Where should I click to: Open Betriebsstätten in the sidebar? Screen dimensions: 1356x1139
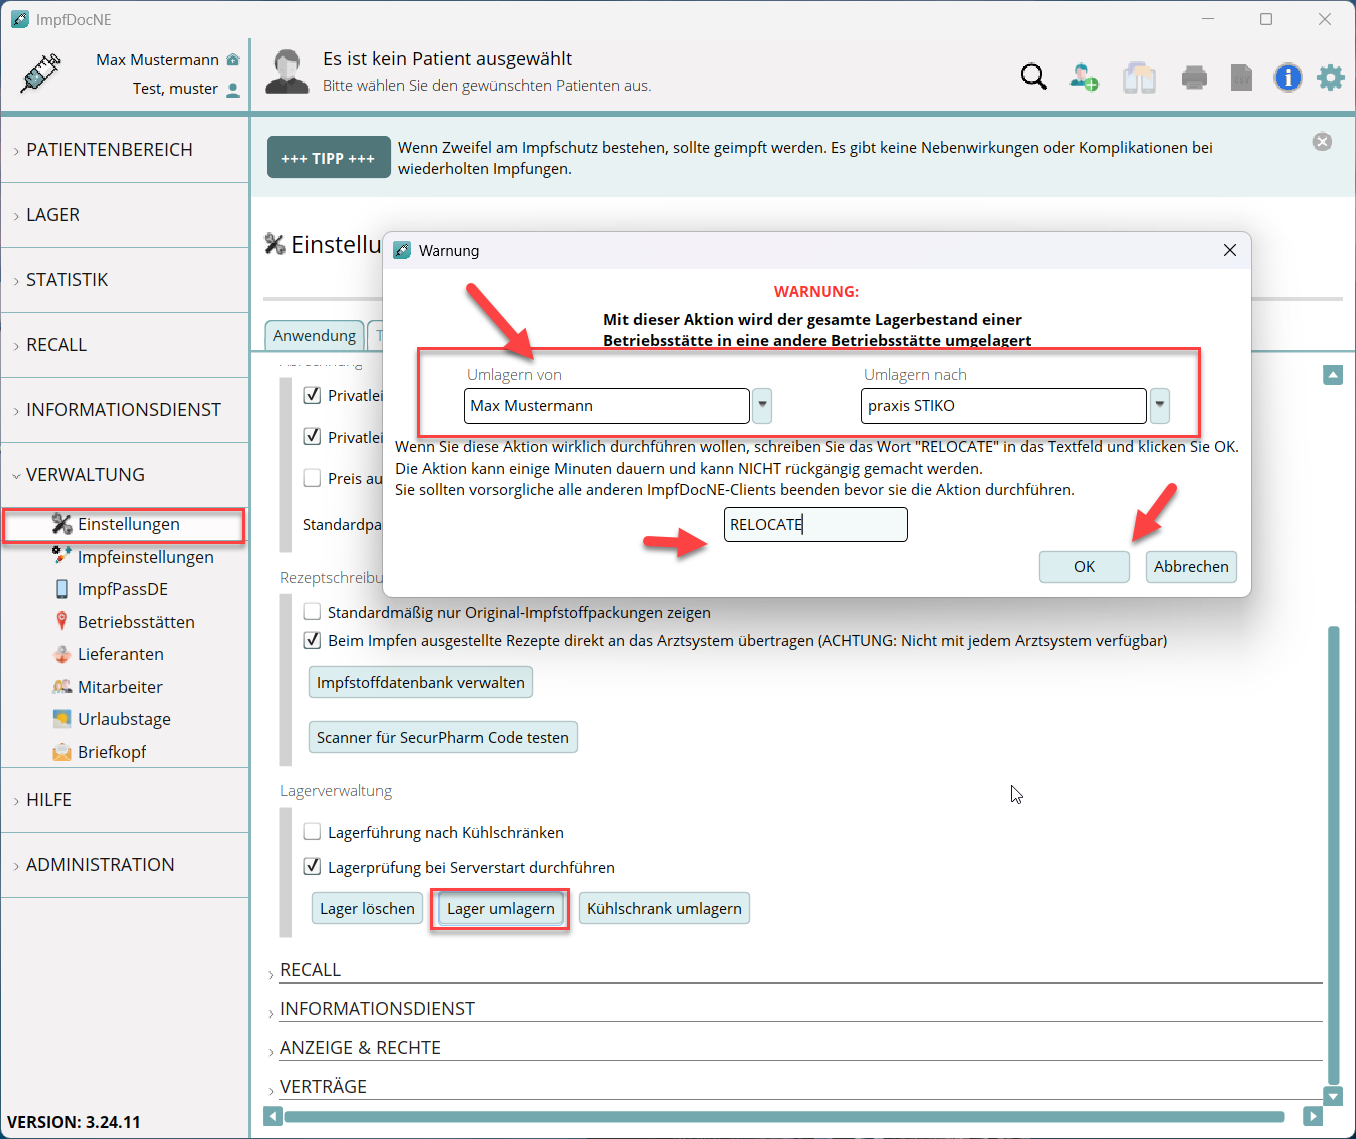(x=136, y=622)
